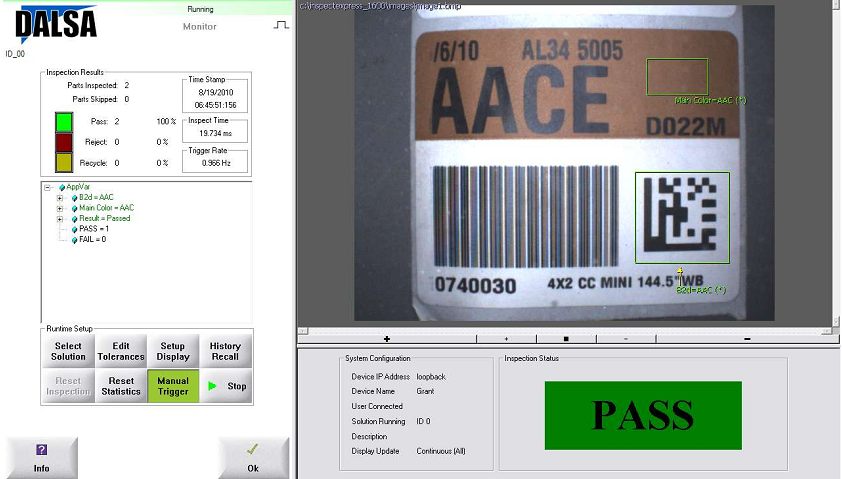
Task: Click the image file path text
Action: [x=380, y=6]
